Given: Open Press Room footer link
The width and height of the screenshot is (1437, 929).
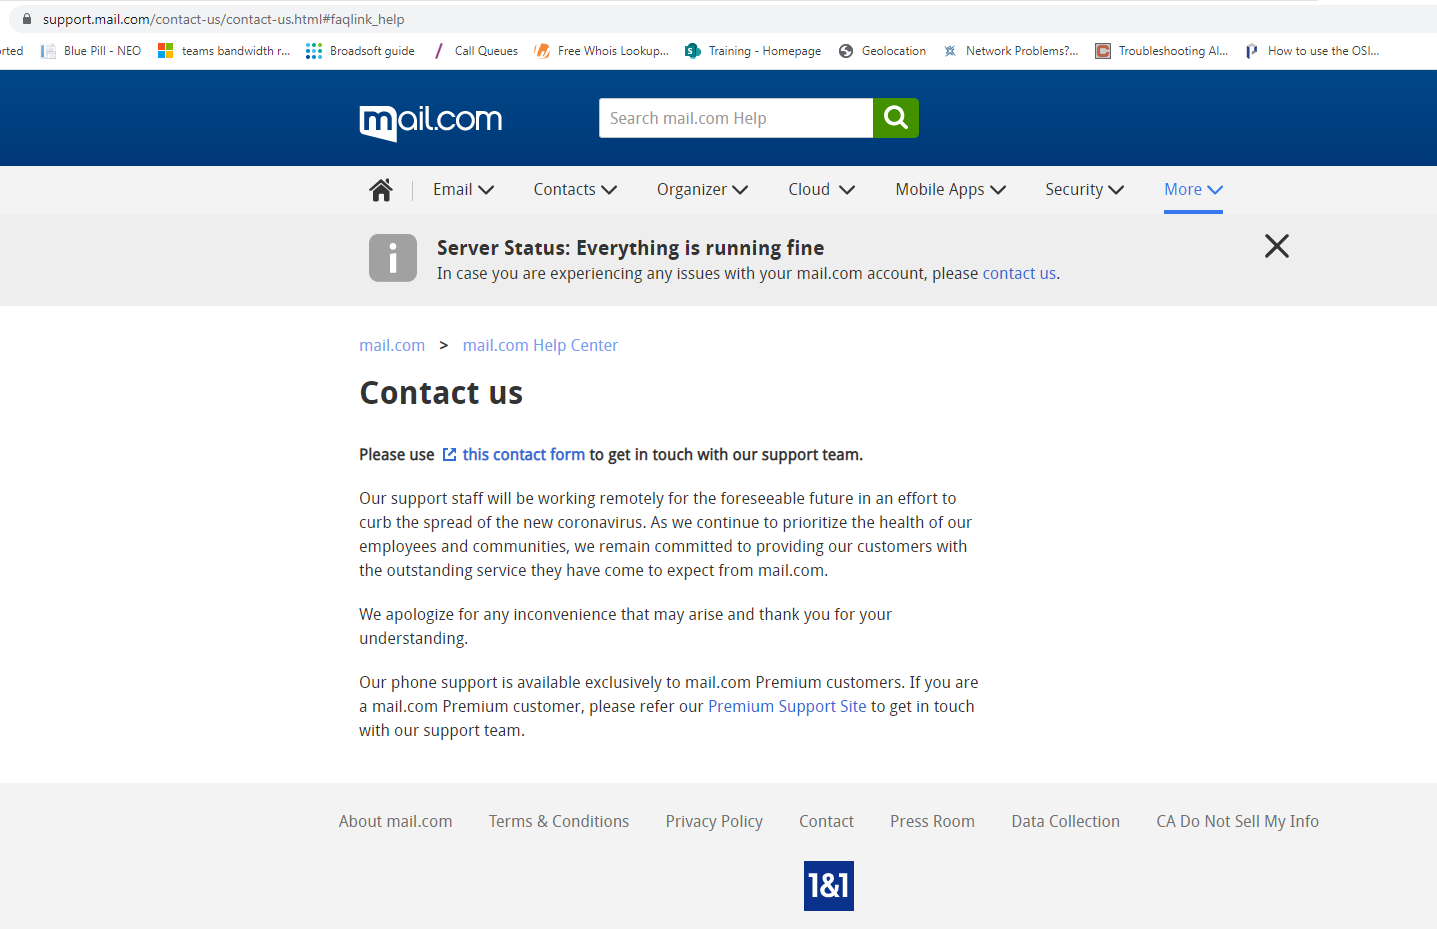Looking at the screenshot, I should coord(932,822).
